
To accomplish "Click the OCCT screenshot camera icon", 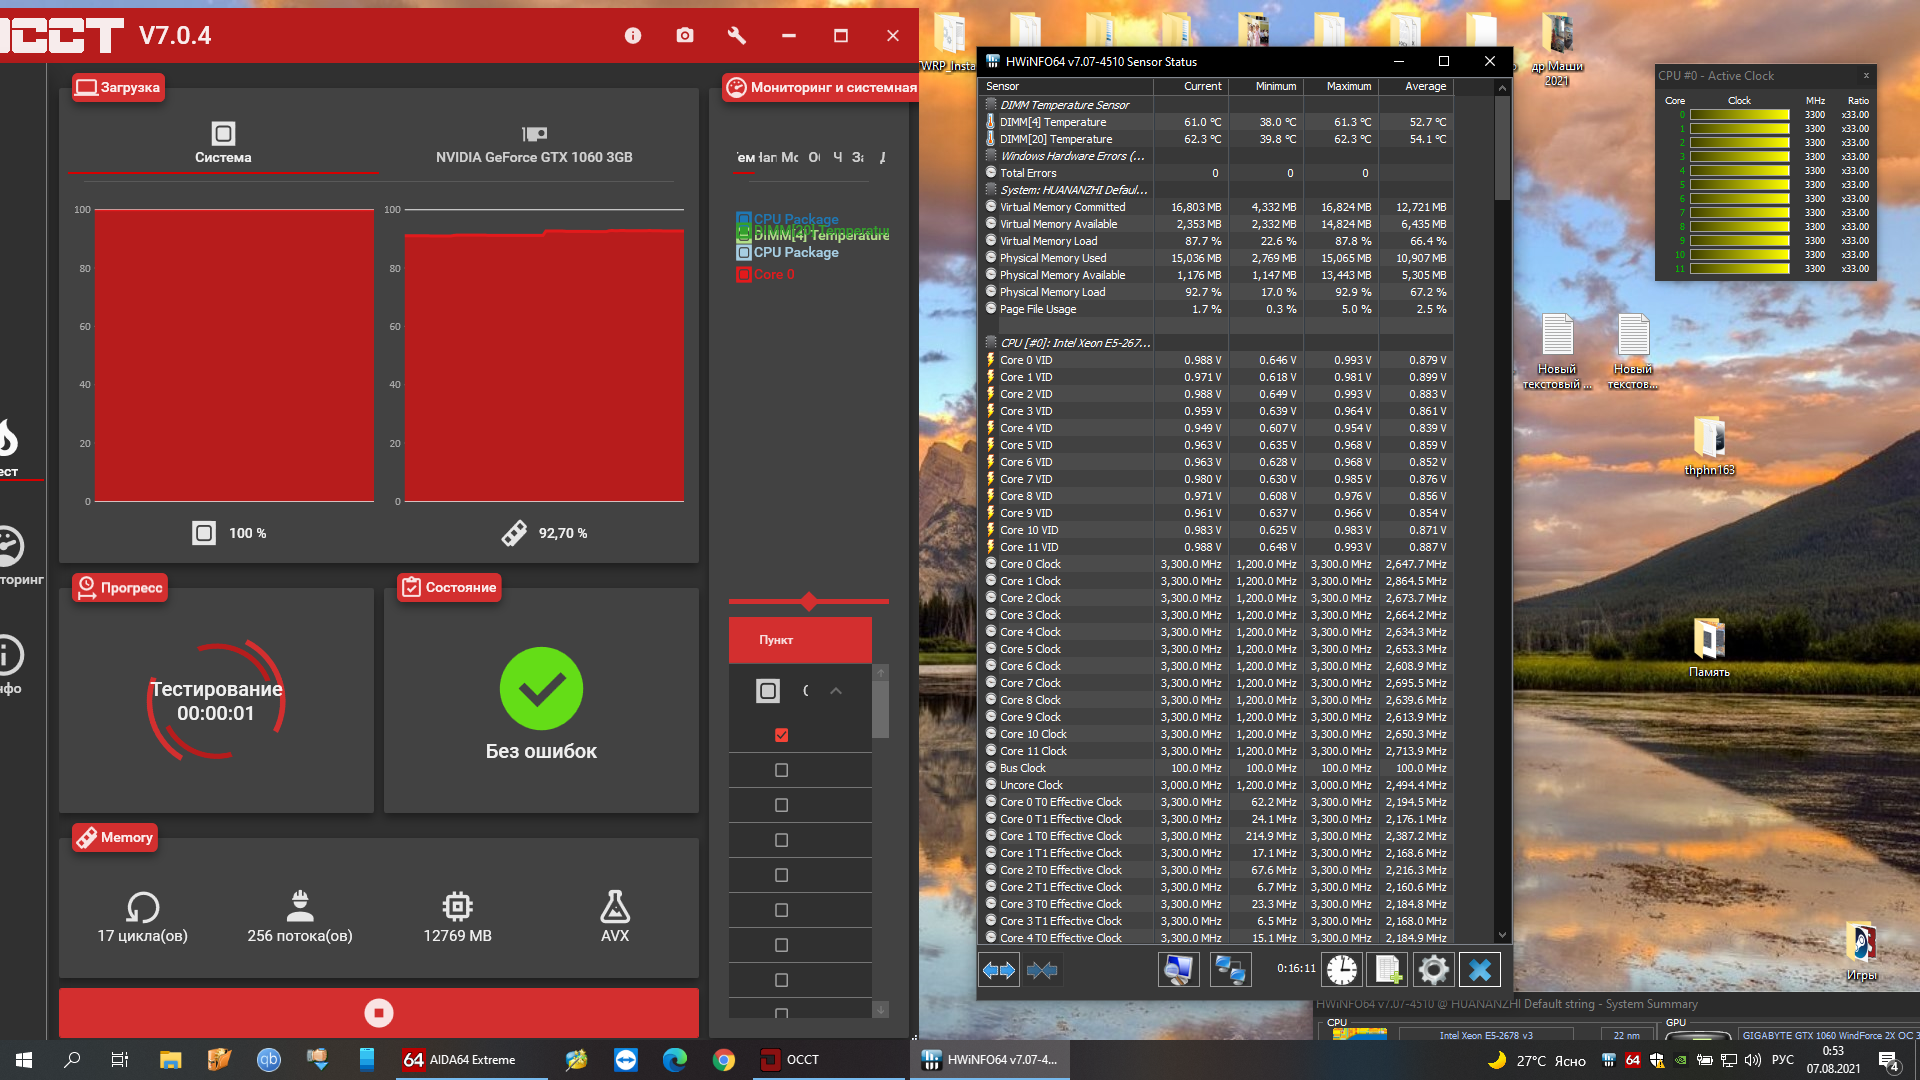I will pyautogui.click(x=685, y=36).
